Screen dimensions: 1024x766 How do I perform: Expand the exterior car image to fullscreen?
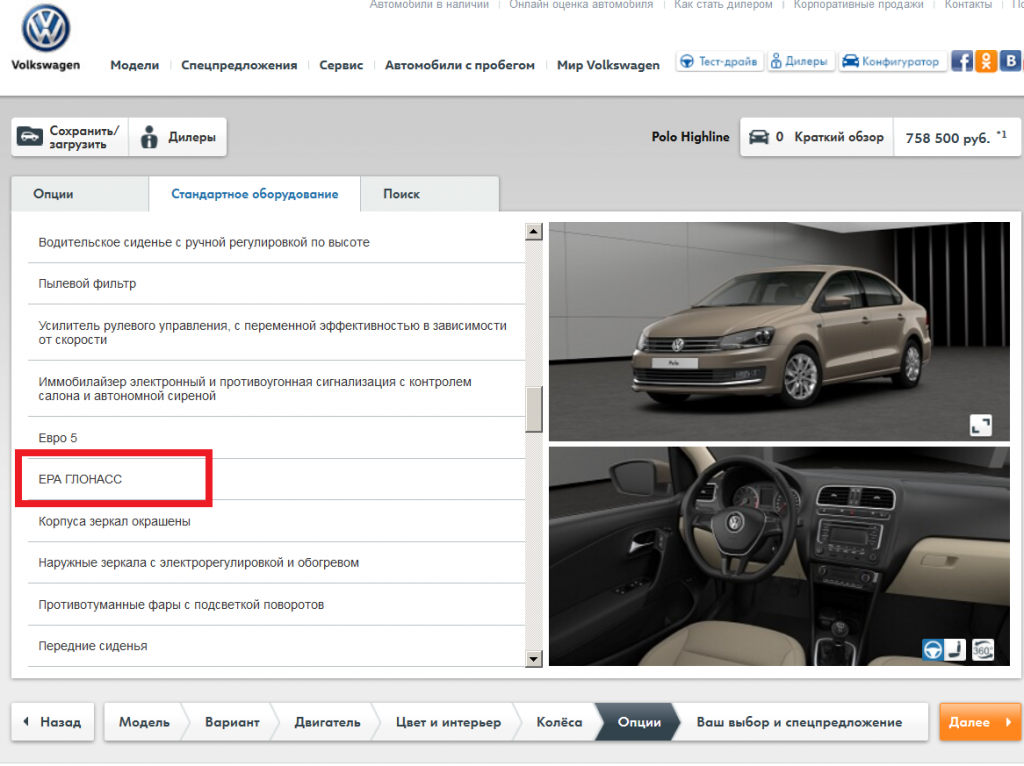tap(980, 425)
